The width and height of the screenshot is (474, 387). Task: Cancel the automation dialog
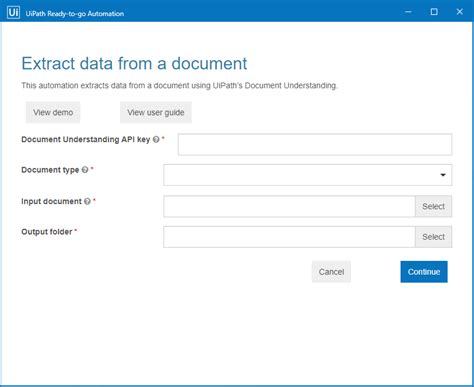point(331,272)
